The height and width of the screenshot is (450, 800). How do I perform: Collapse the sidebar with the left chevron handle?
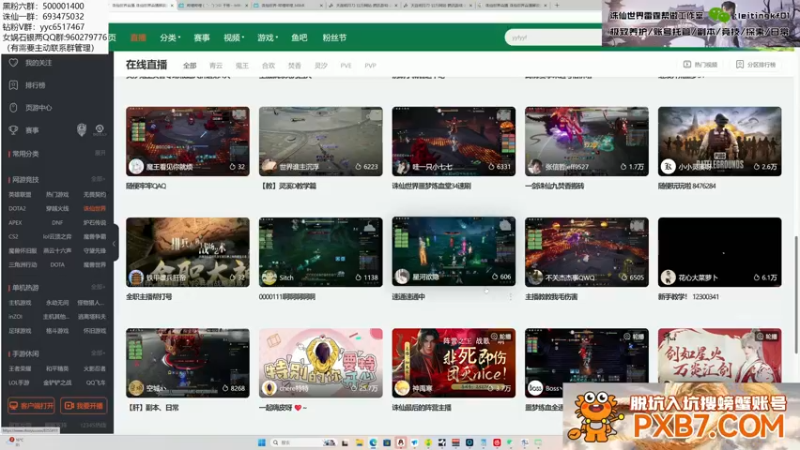pos(114,243)
